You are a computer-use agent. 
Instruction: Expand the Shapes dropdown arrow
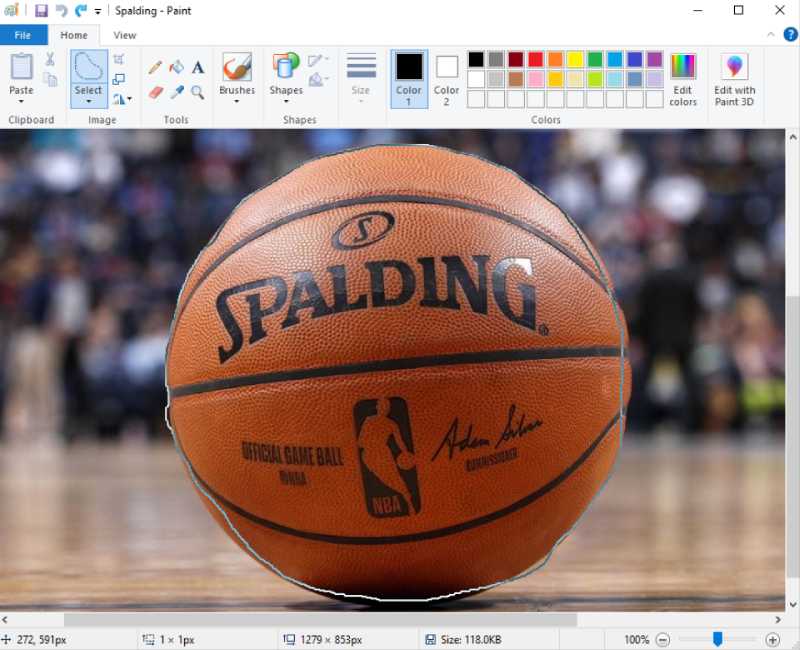coord(286,102)
